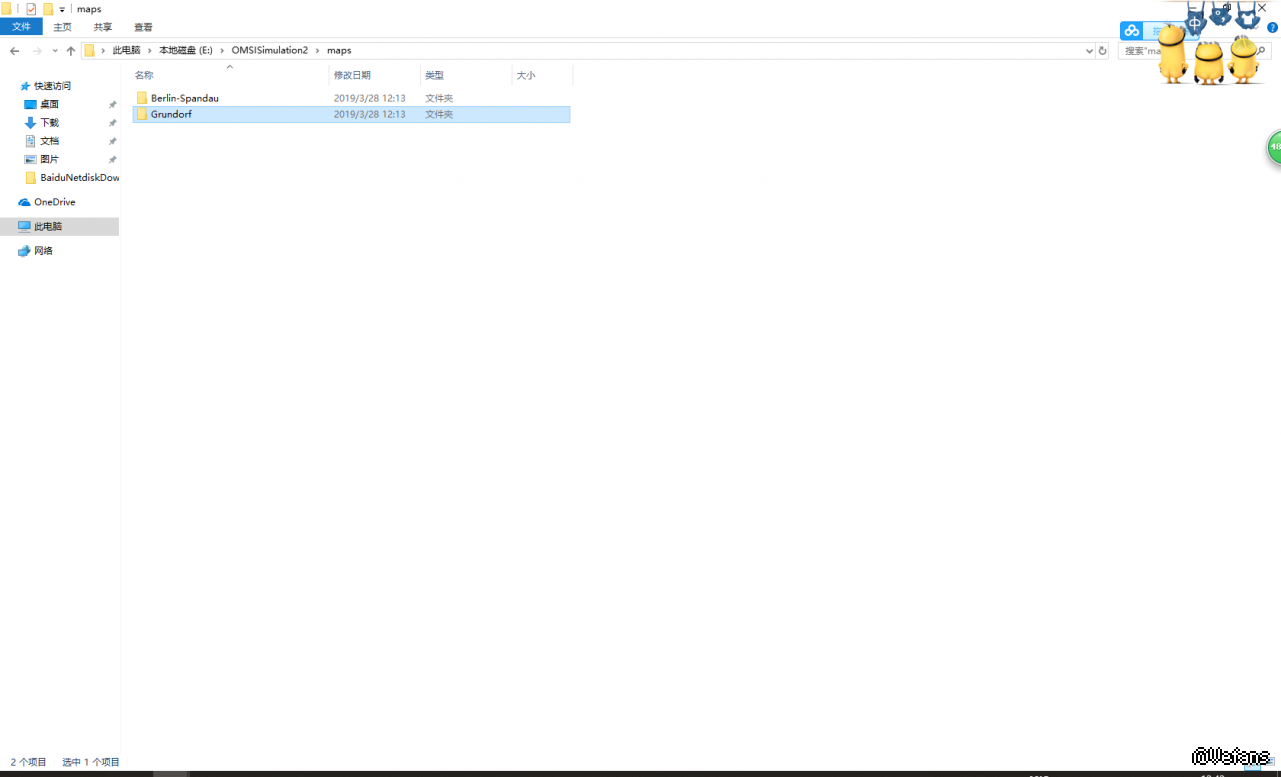Click the Baidu Netdisk blue cloud icon
This screenshot has width=1281, height=777.
[x=1131, y=31]
